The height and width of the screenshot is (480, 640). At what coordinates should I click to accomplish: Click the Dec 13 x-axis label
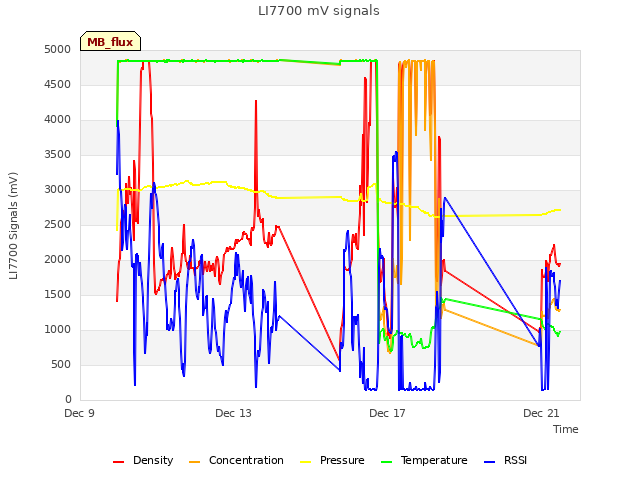233,413
